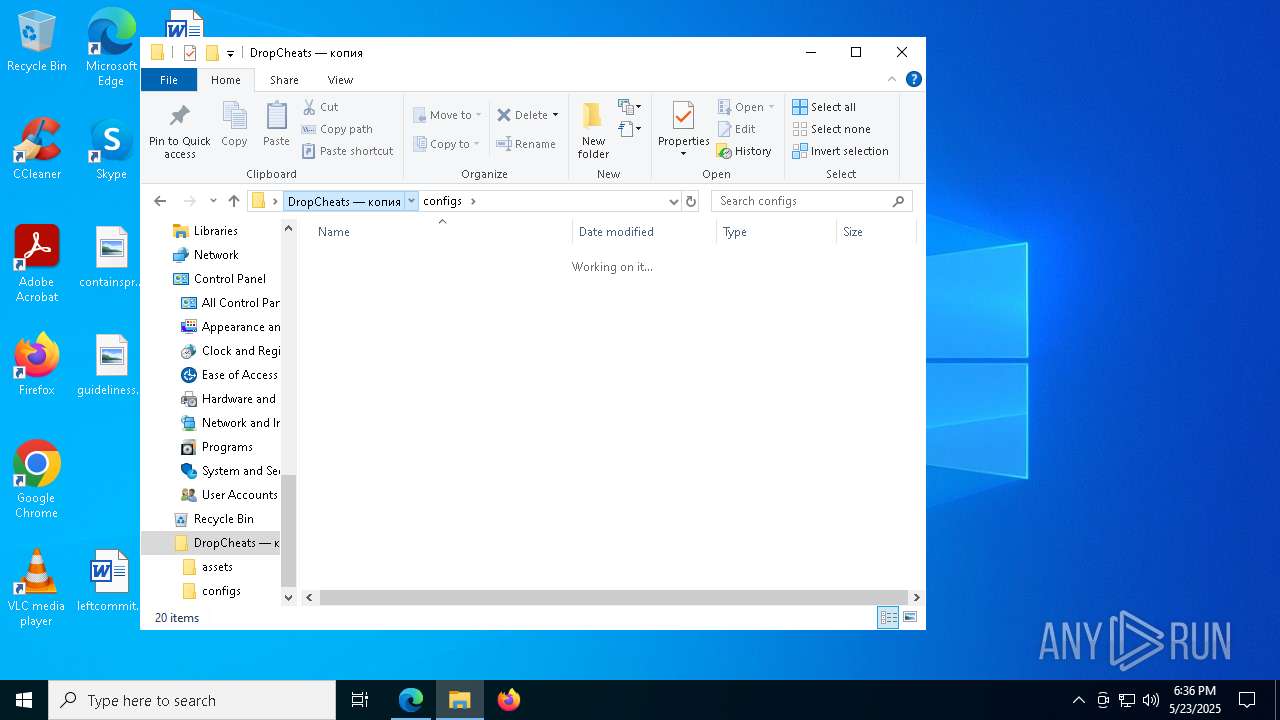Click the Search configs field
The width and height of the screenshot is (1280, 720).
(811, 201)
